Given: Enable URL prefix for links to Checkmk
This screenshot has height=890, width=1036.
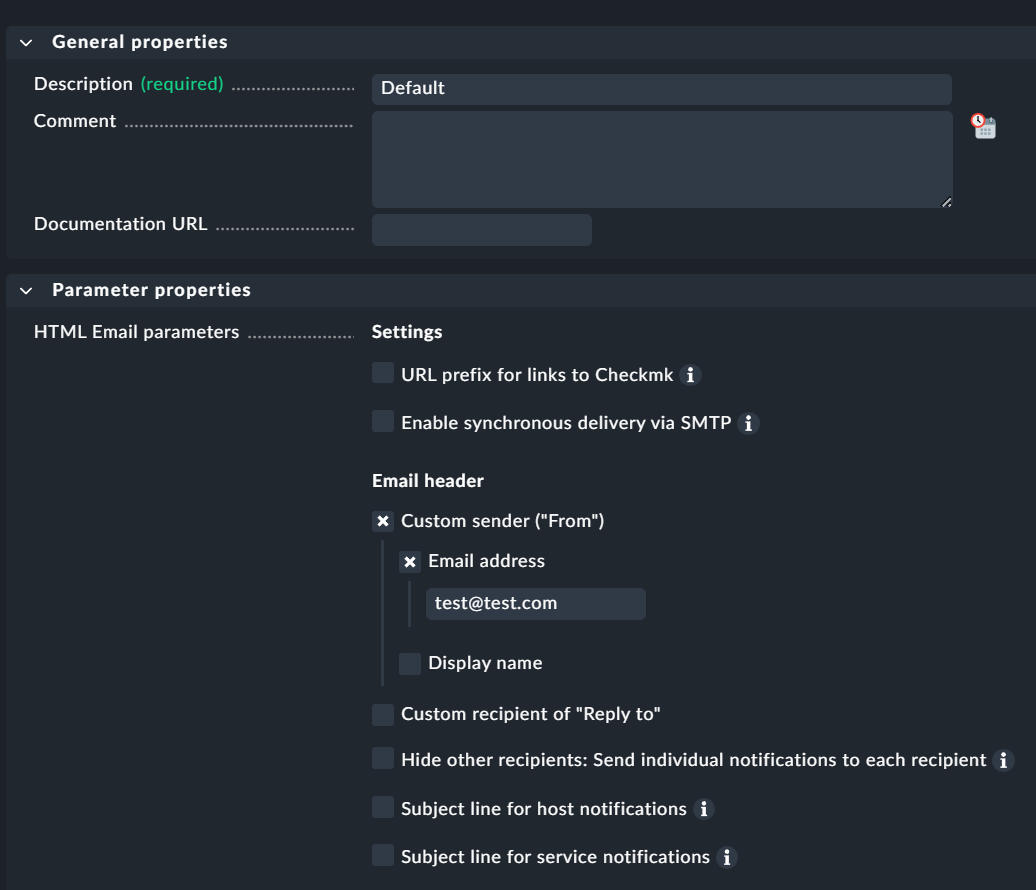Looking at the screenshot, I should 383,374.
